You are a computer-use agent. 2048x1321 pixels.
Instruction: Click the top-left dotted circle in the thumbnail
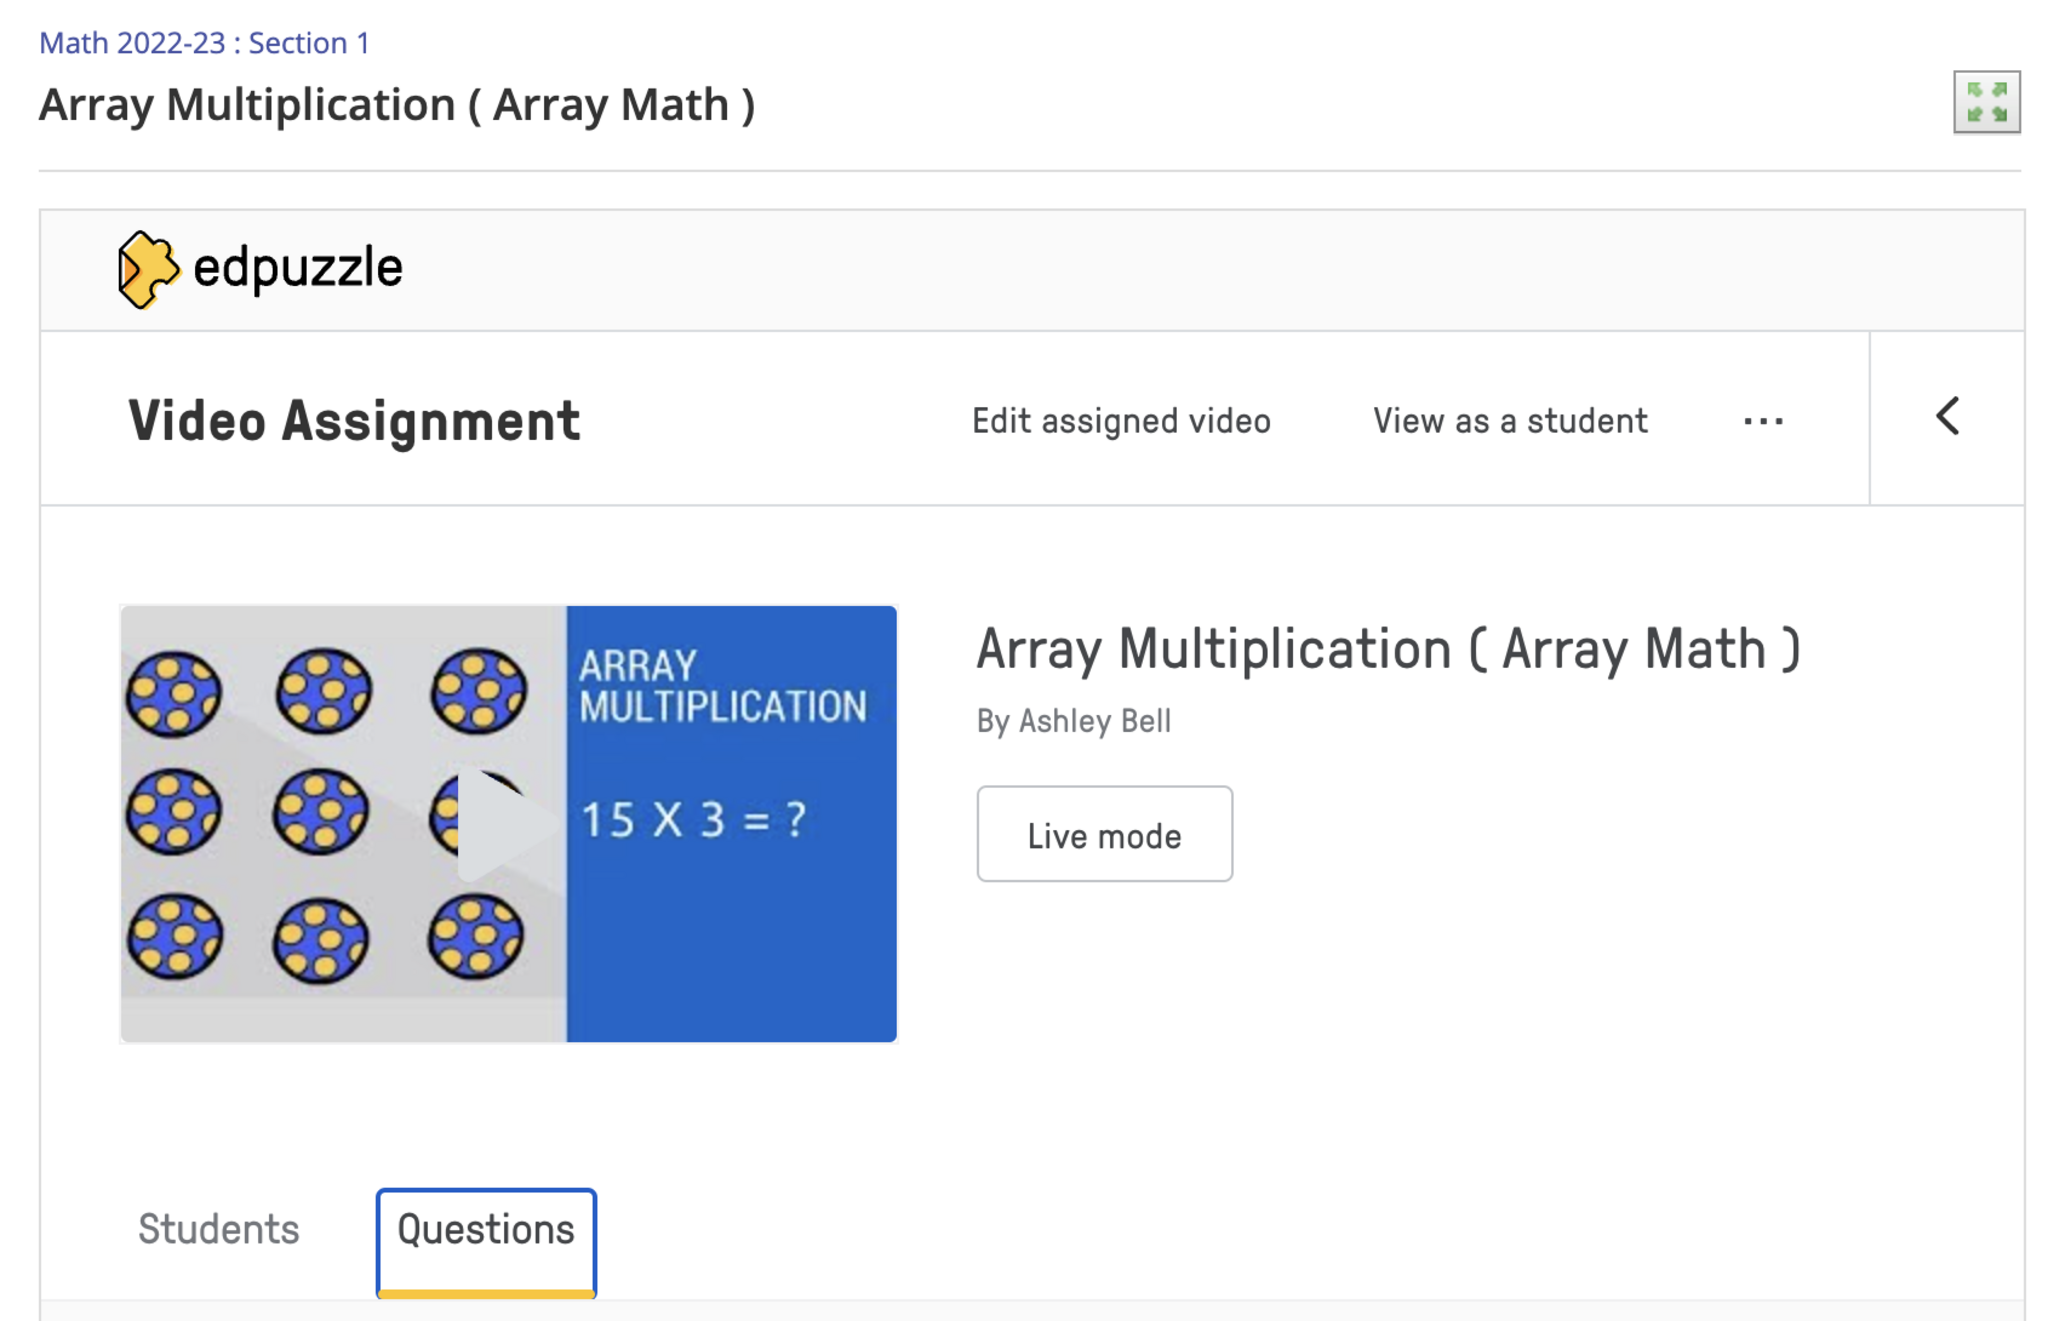174,693
